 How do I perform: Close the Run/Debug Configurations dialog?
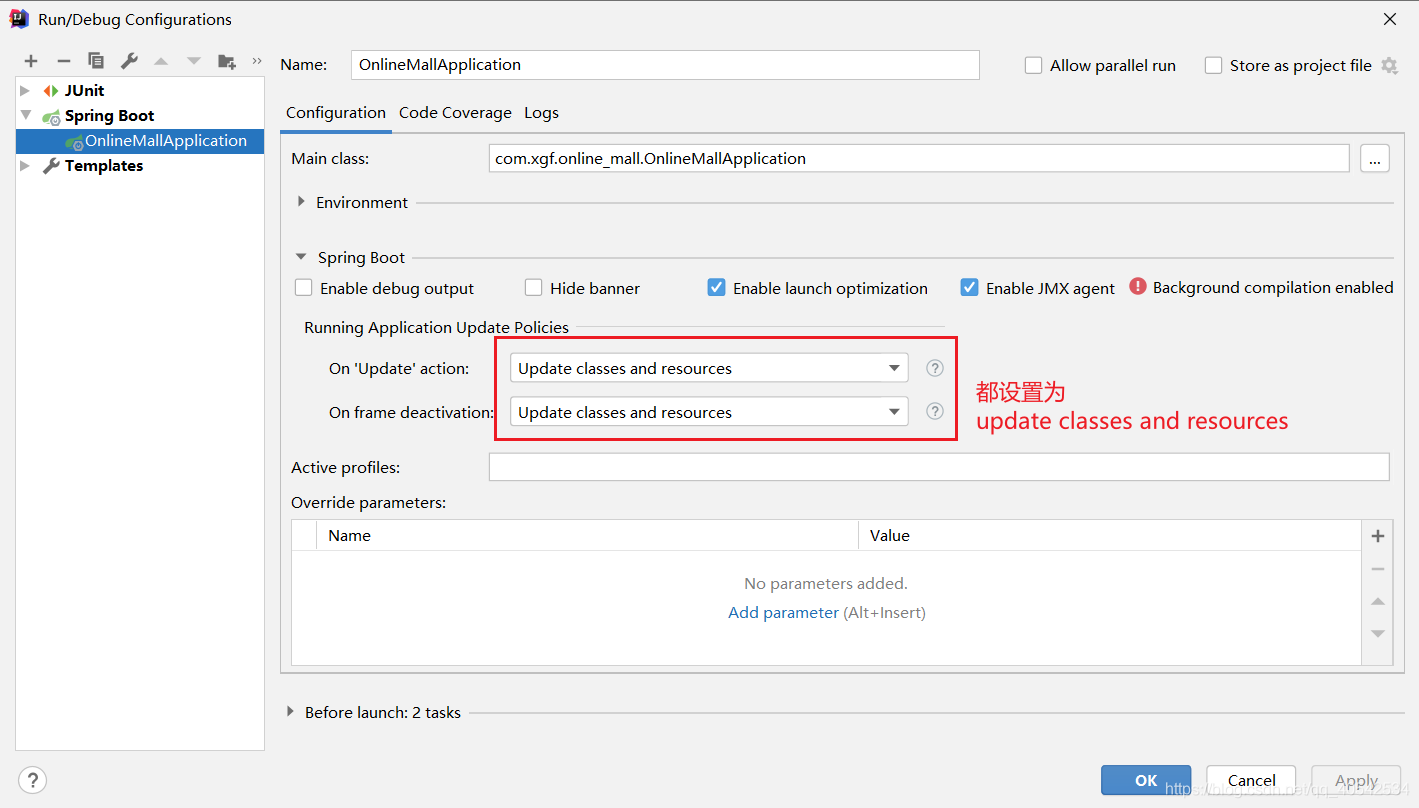tap(1390, 19)
